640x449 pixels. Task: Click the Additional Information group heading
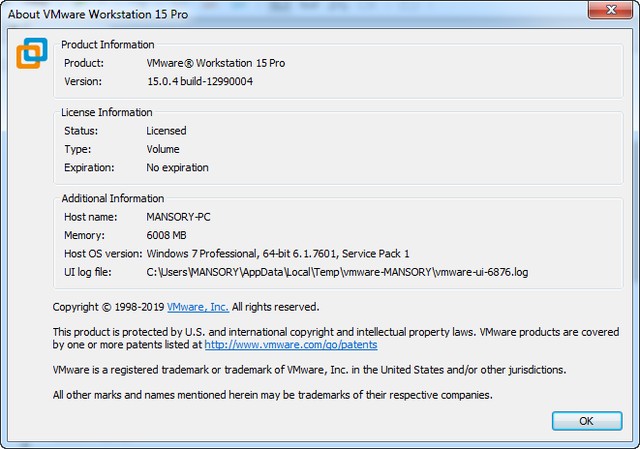click(113, 199)
